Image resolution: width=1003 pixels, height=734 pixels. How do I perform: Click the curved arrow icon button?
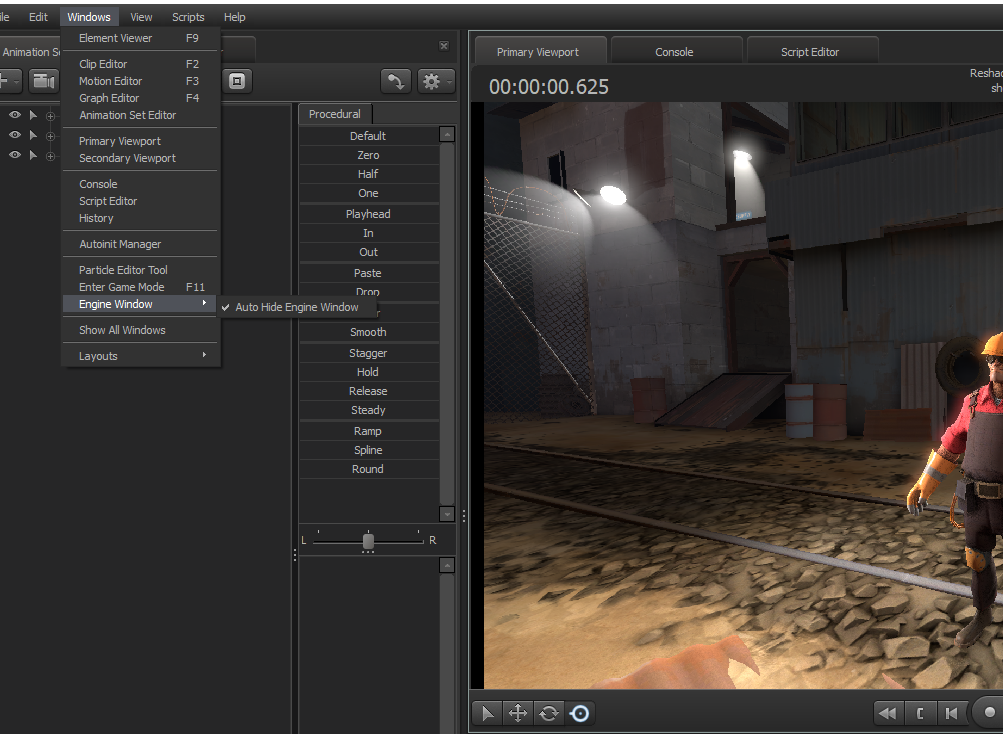[395, 81]
